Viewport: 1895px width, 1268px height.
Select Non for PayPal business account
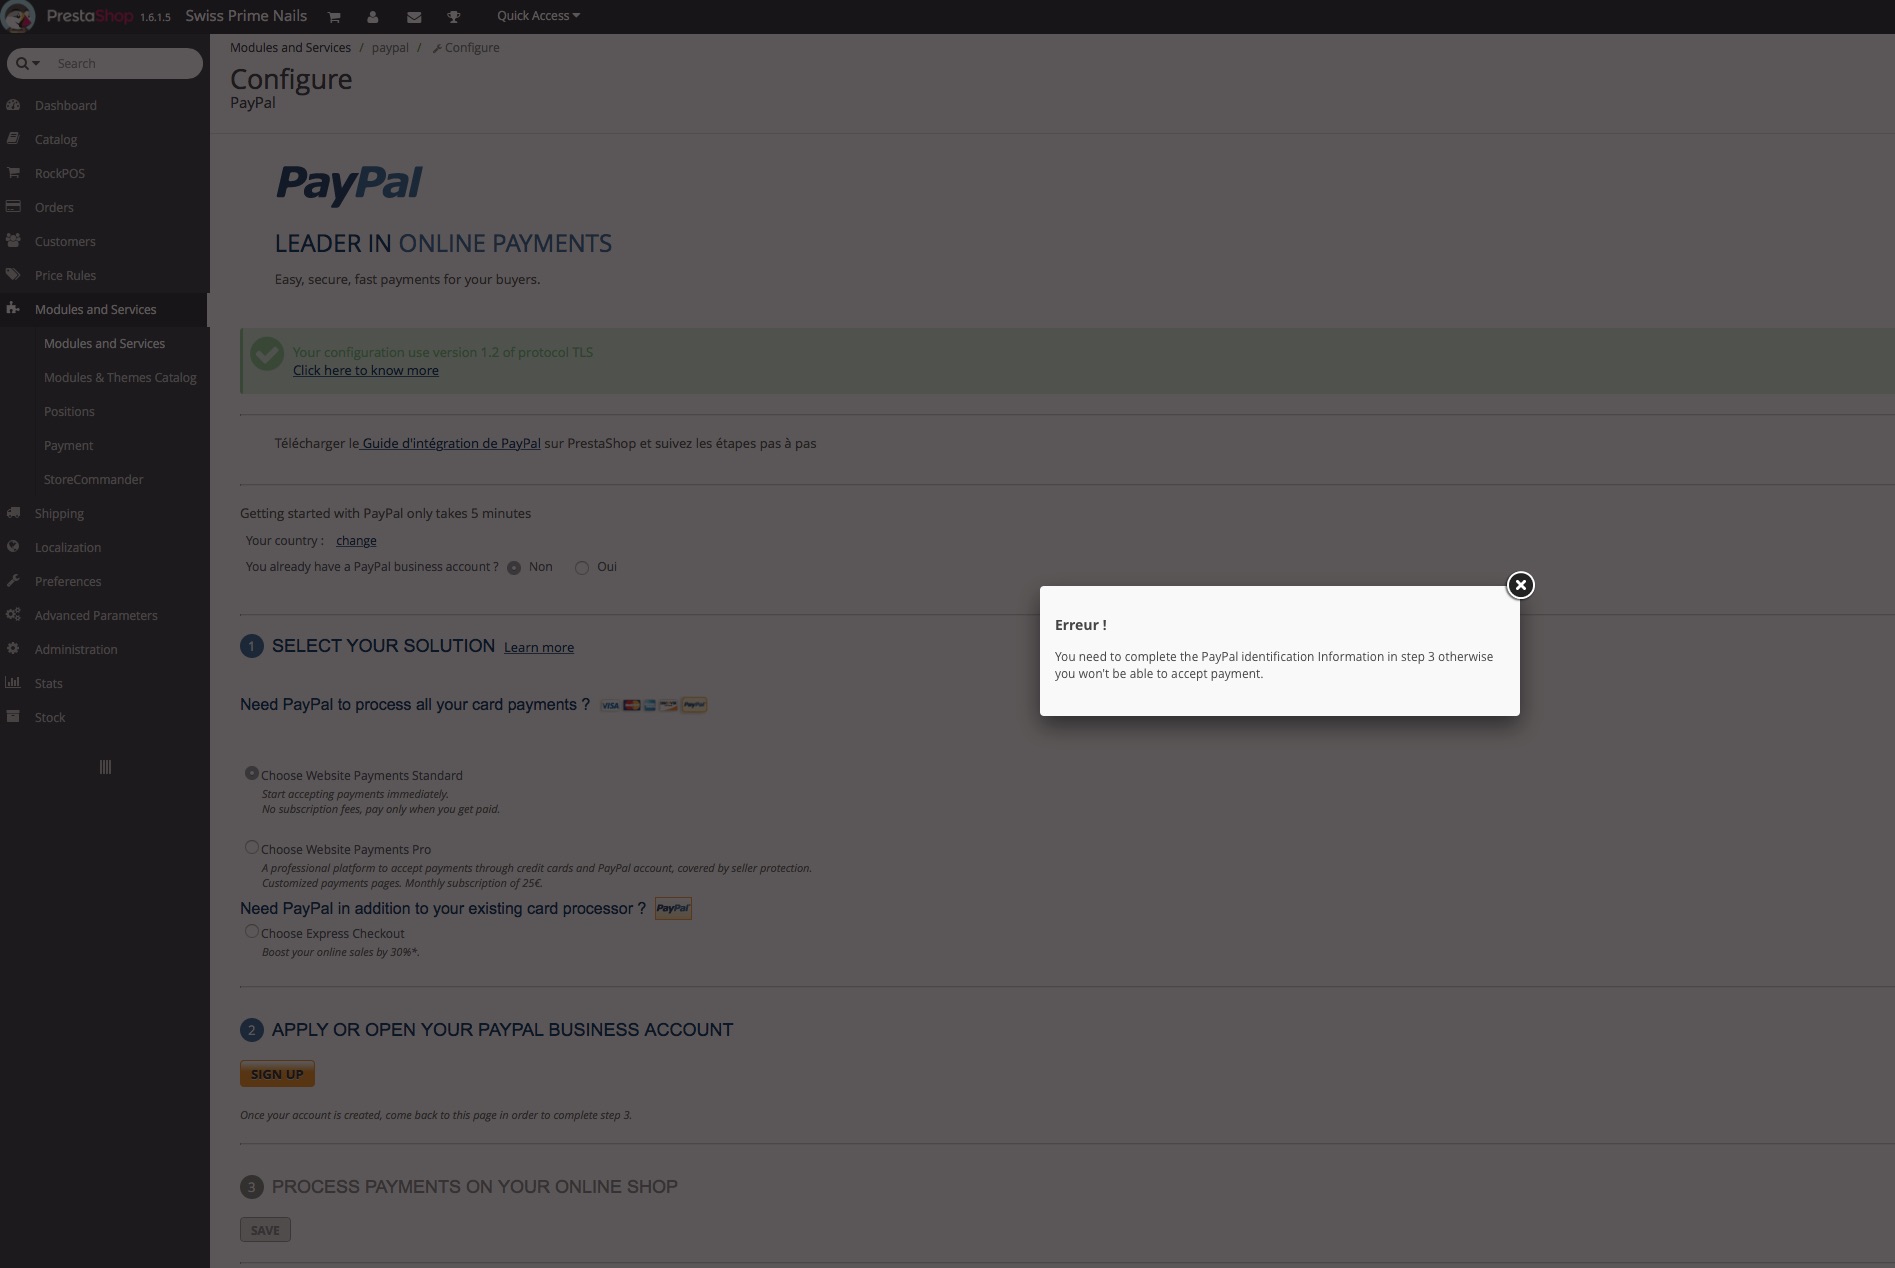click(514, 568)
